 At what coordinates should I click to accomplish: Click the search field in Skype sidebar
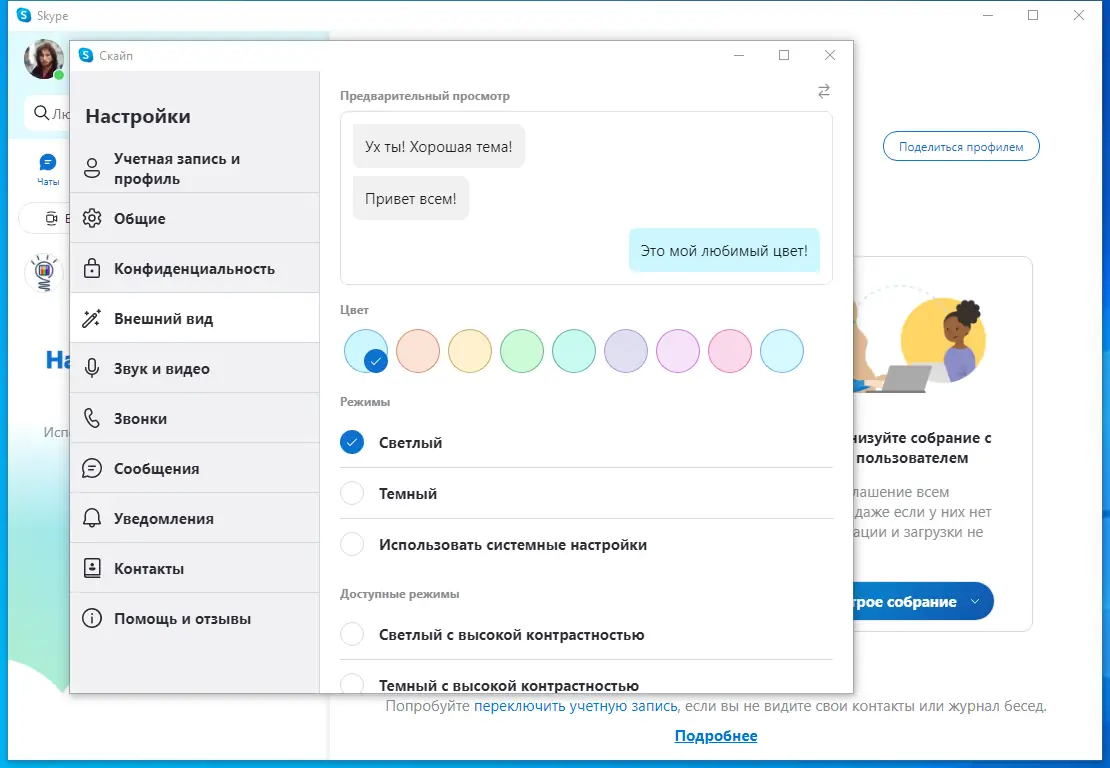tap(48, 113)
